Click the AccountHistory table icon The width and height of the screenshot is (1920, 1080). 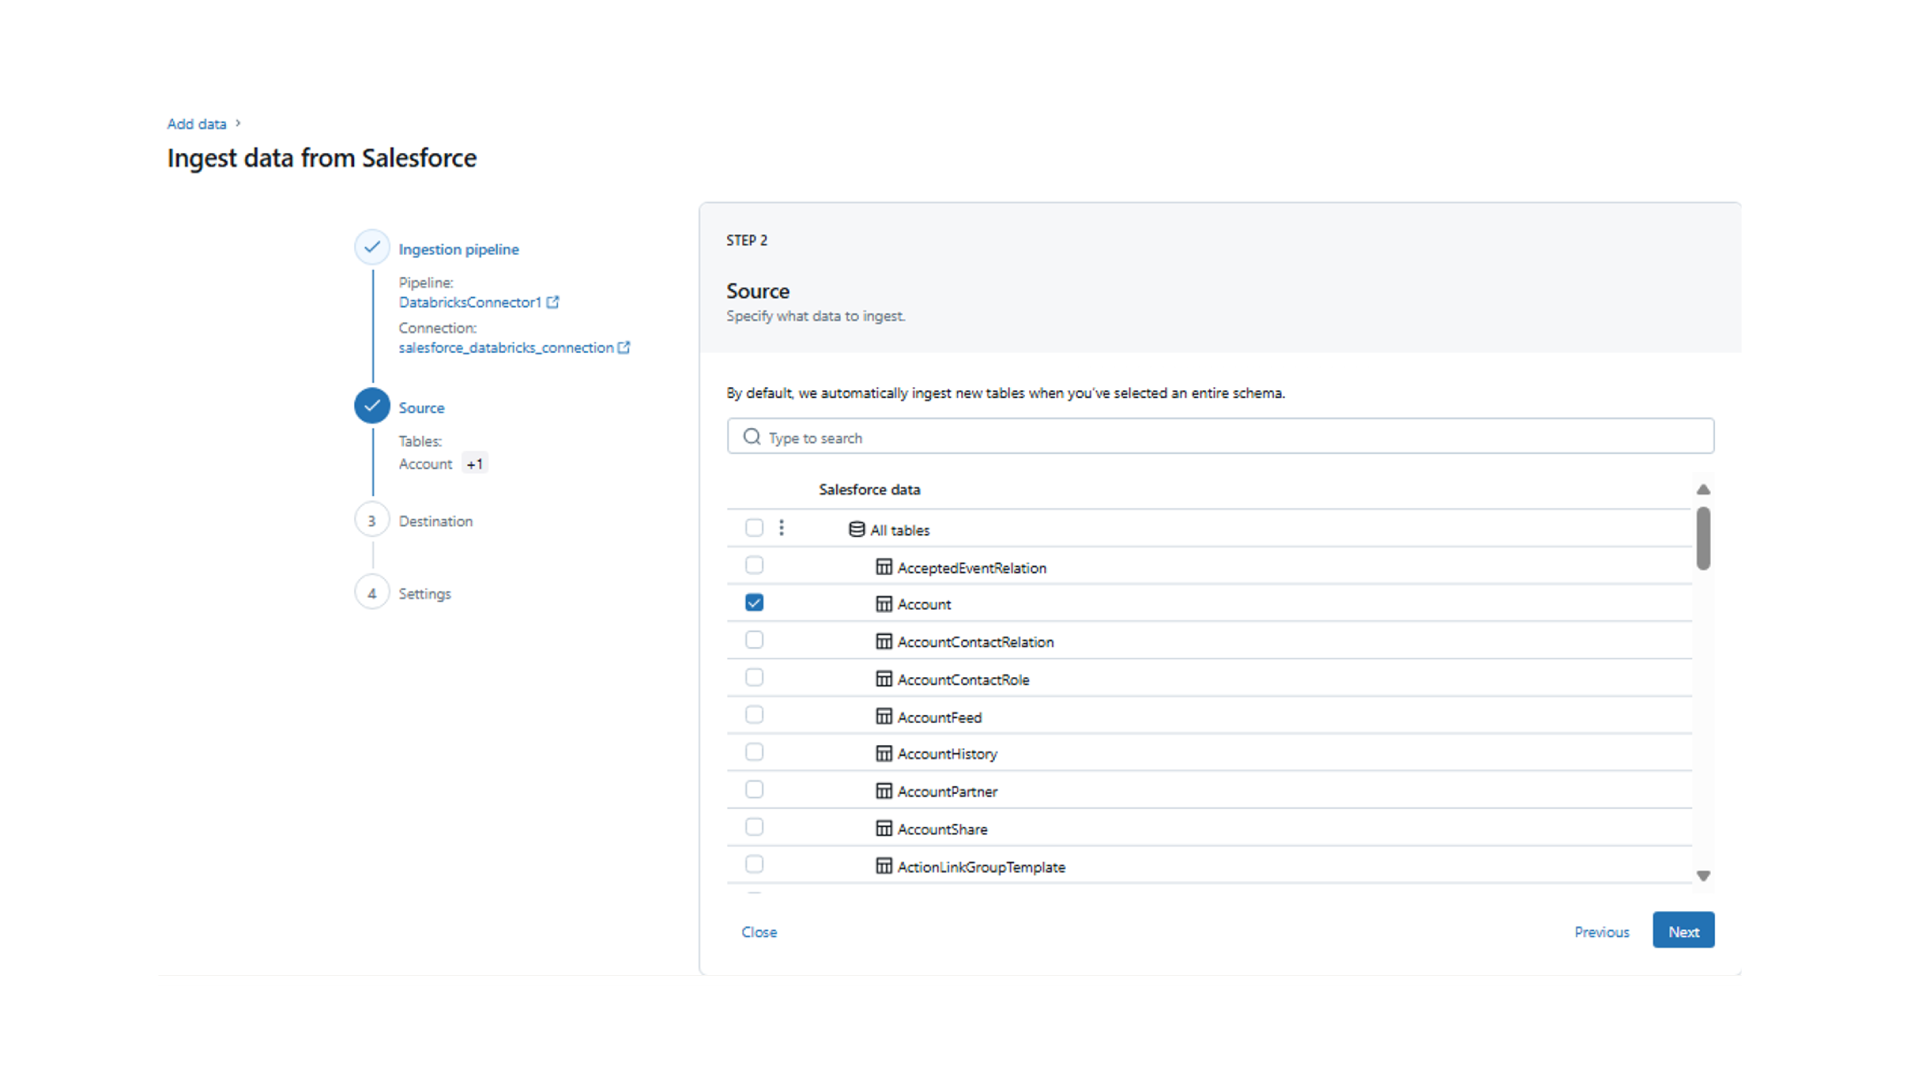[x=884, y=753]
